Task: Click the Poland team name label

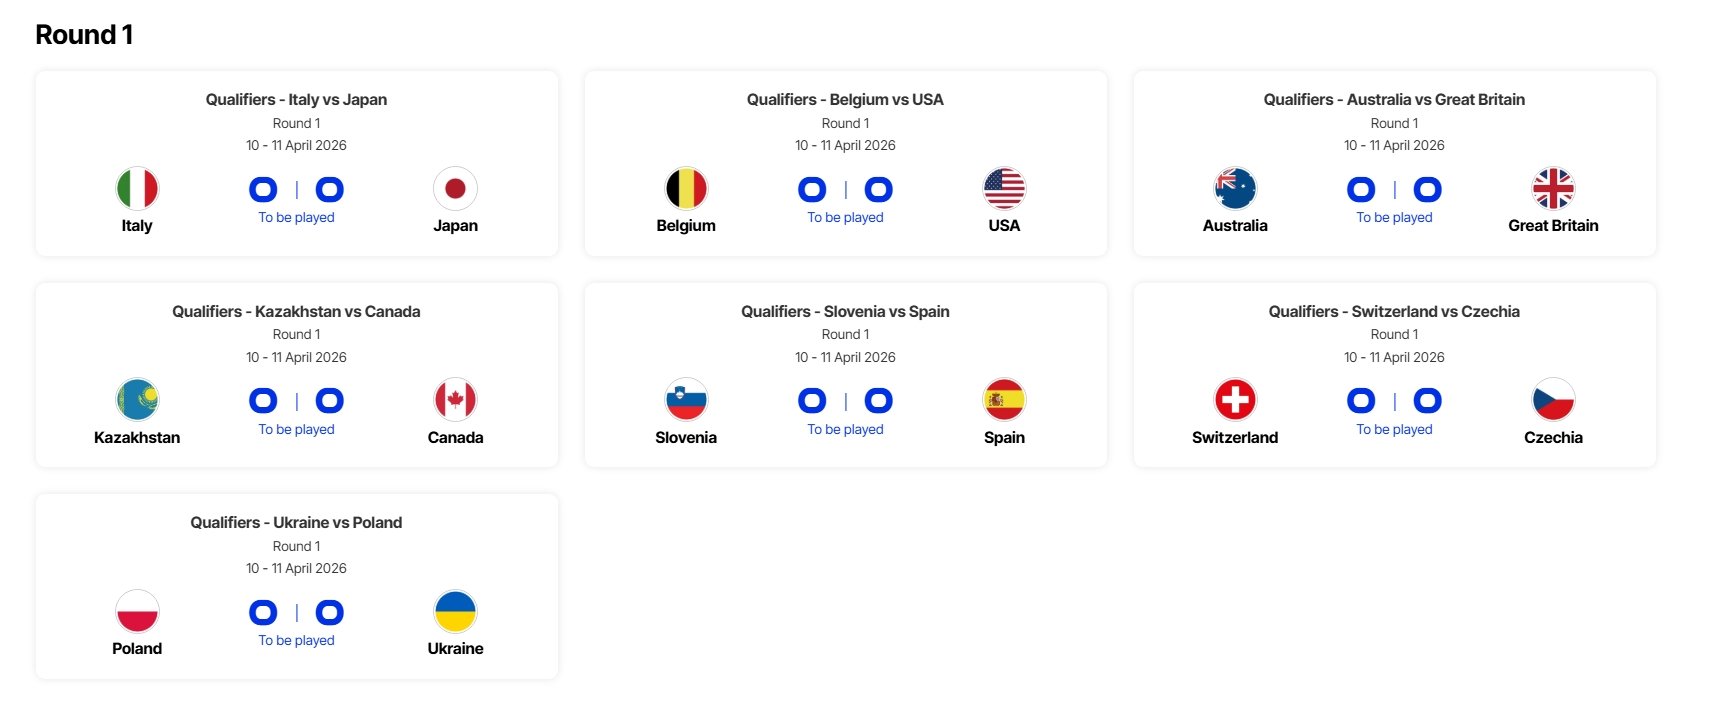Action: [x=137, y=648]
